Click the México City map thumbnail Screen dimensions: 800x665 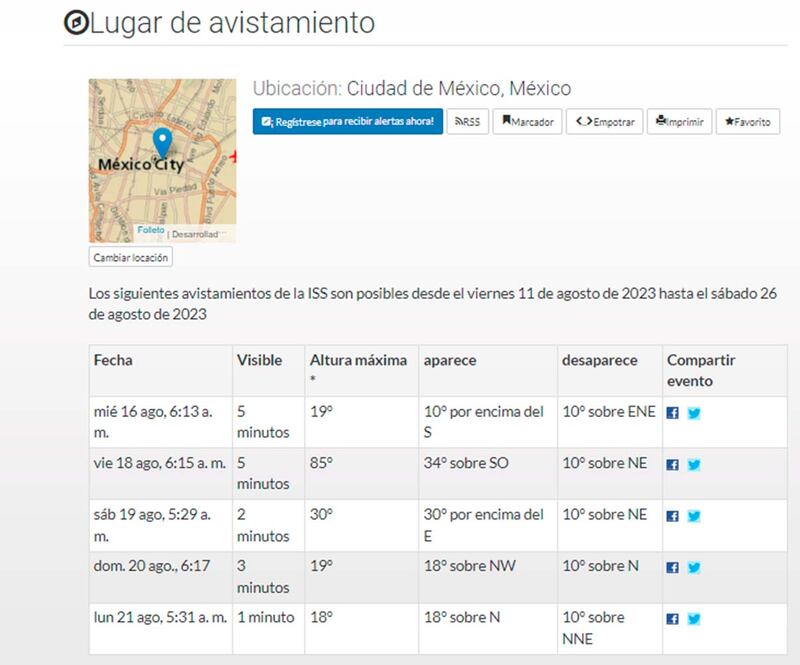click(x=162, y=160)
